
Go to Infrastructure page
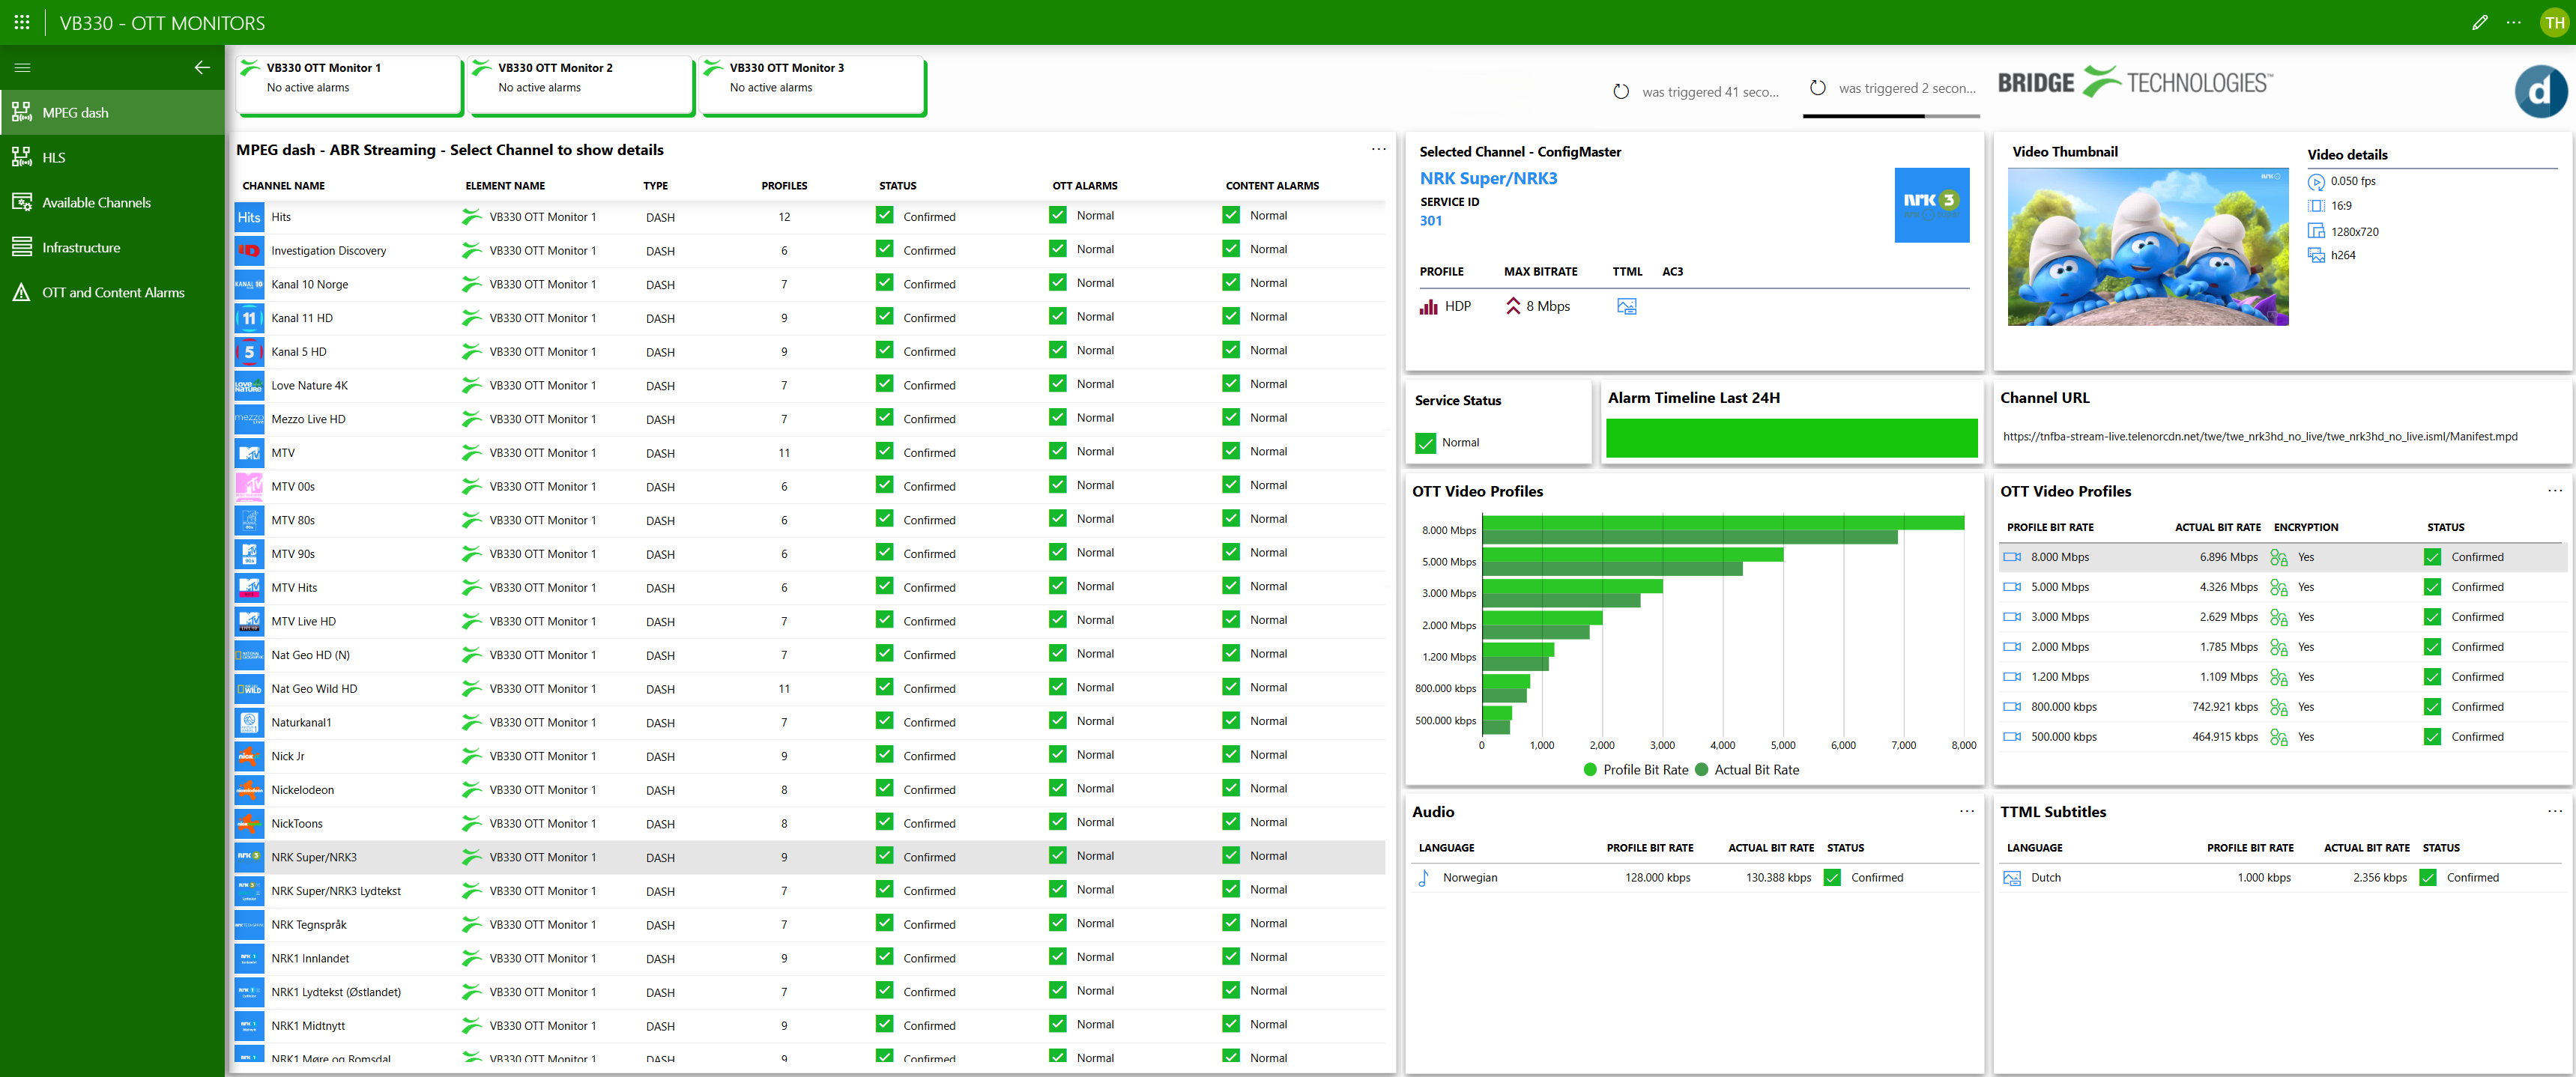coord(113,247)
